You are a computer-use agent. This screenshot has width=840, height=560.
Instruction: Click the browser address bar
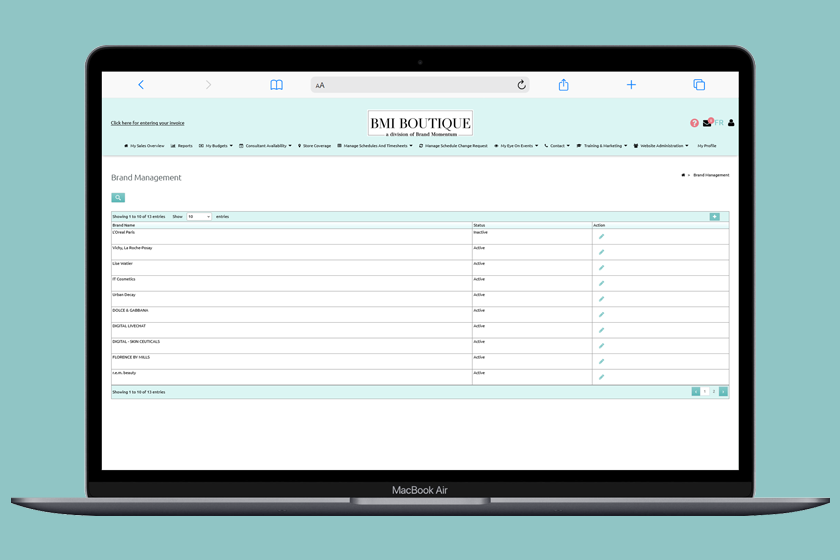[420, 85]
